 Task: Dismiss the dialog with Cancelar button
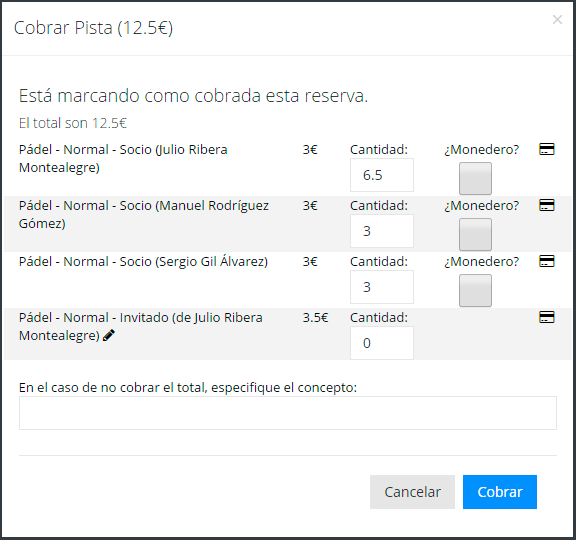point(412,492)
